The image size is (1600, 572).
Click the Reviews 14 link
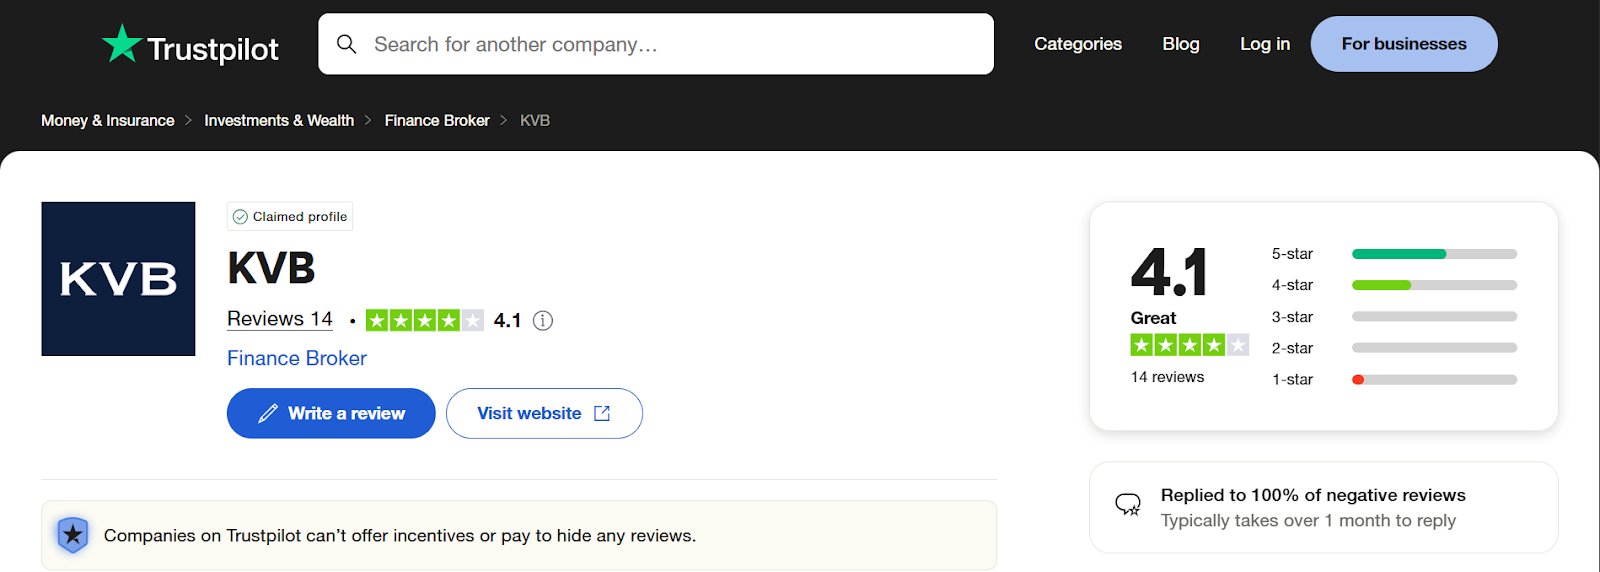coord(280,319)
